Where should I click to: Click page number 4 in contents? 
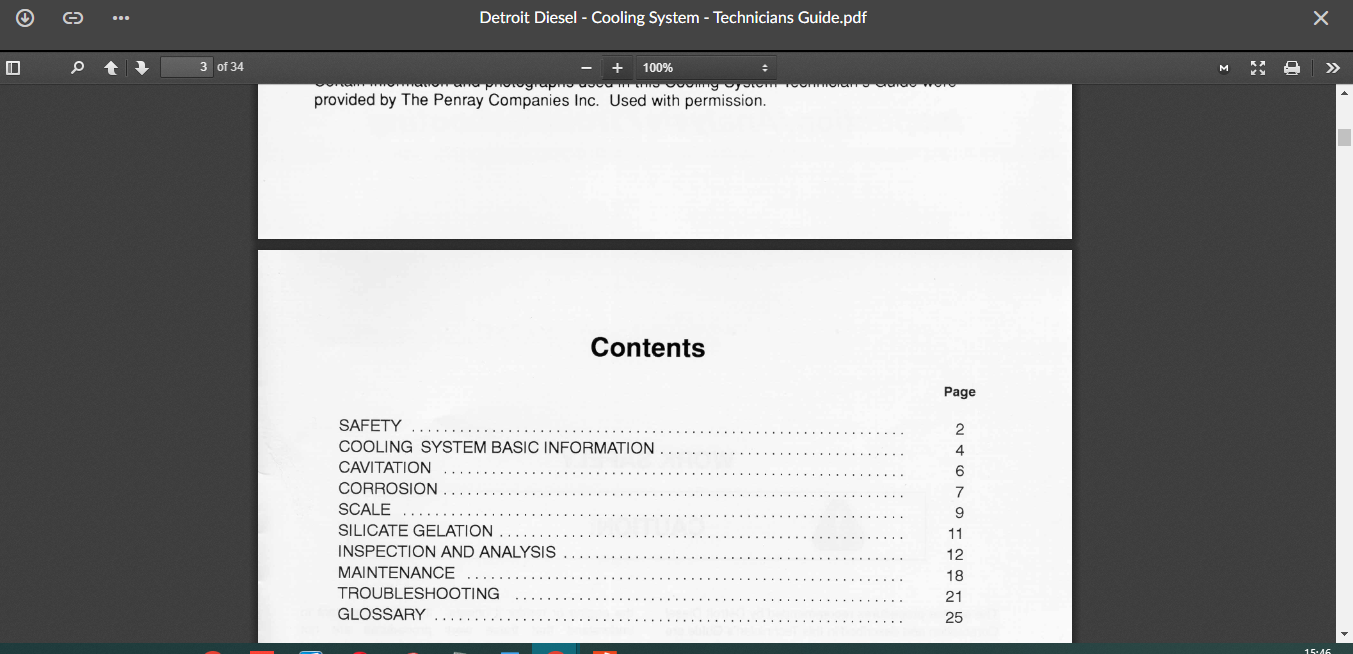[960, 451]
